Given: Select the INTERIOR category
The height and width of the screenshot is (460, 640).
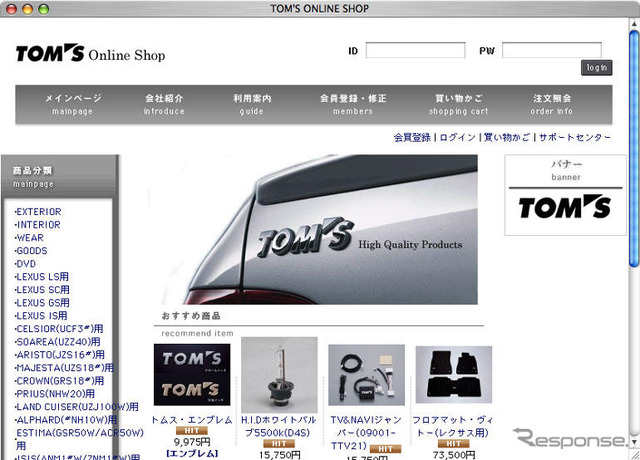Looking at the screenshot, I should coord(38,225).
